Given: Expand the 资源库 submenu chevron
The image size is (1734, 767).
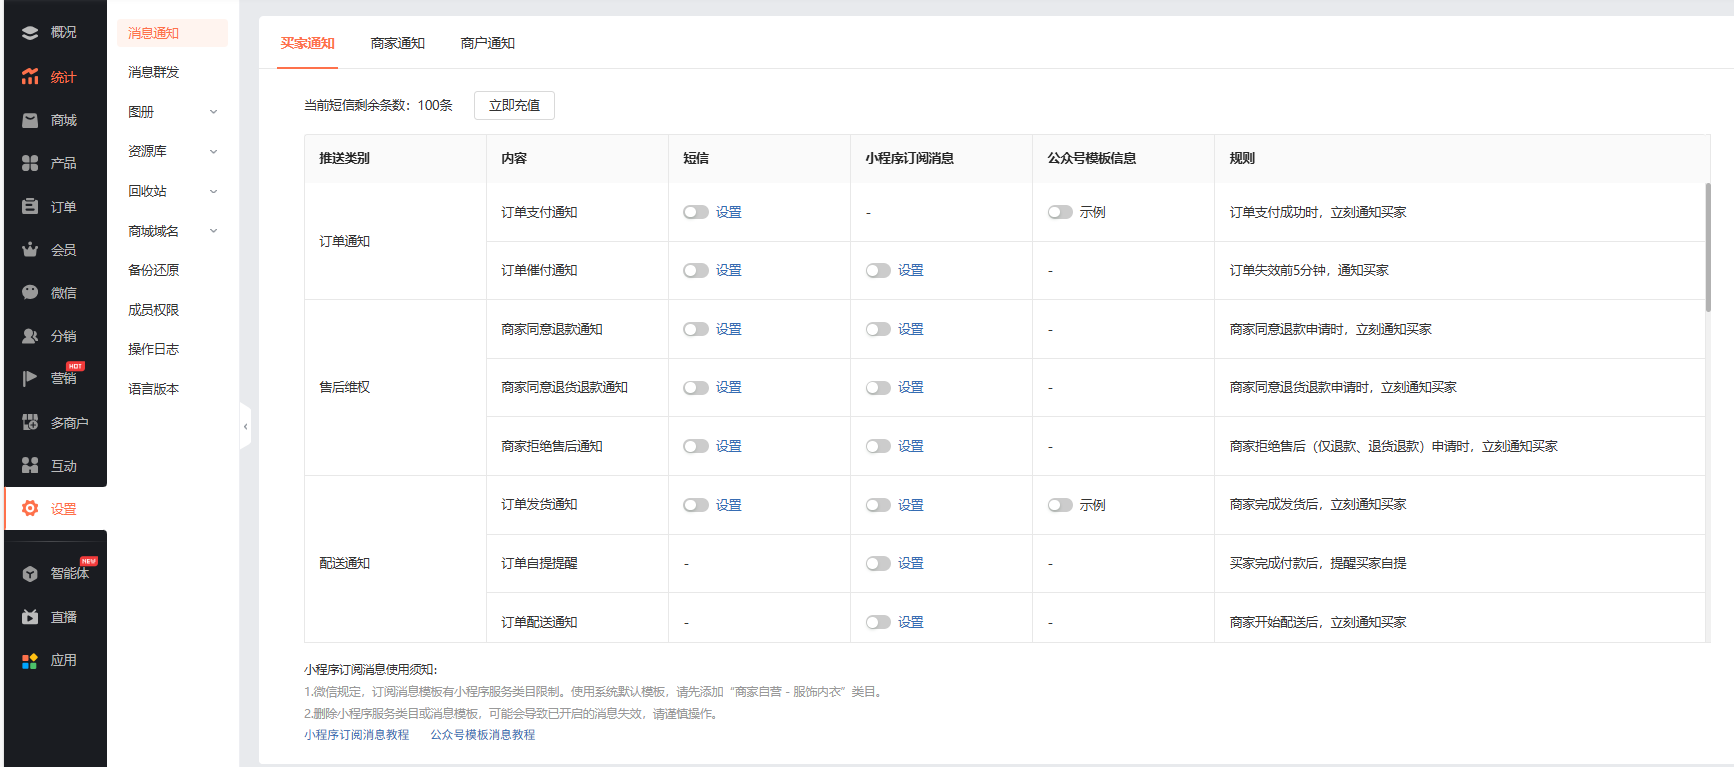Looking at the screenshot, I should point(213,152).
